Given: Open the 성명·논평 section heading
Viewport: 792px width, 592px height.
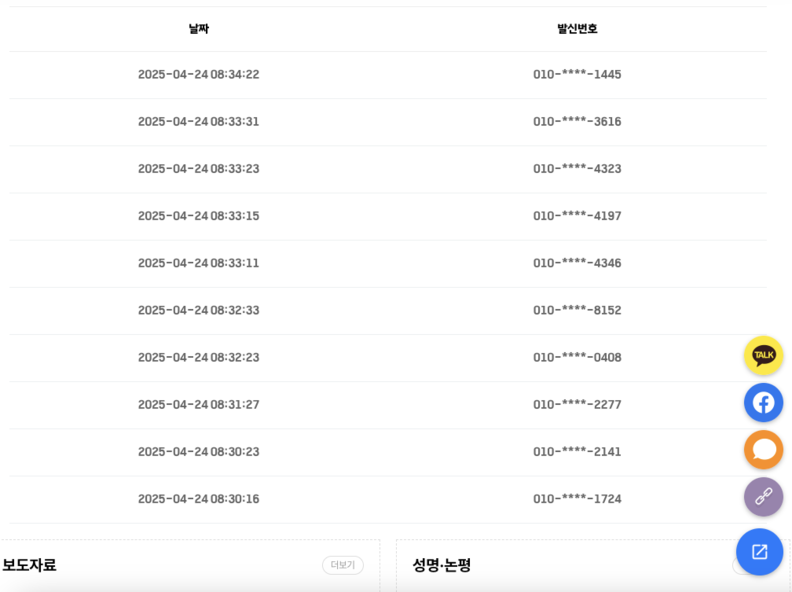Looking at the screenshot, I should tap(441, 565).
